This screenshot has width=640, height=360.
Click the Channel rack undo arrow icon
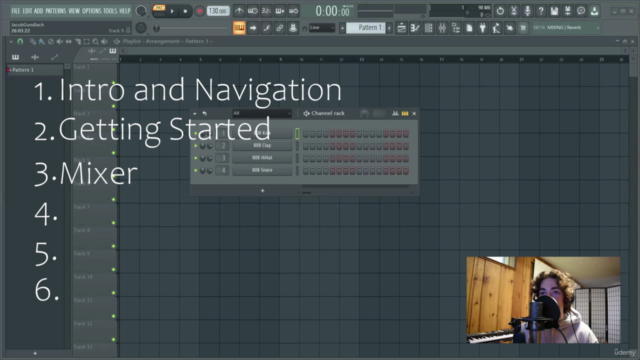pyautogui.click(x=204, y=113)
